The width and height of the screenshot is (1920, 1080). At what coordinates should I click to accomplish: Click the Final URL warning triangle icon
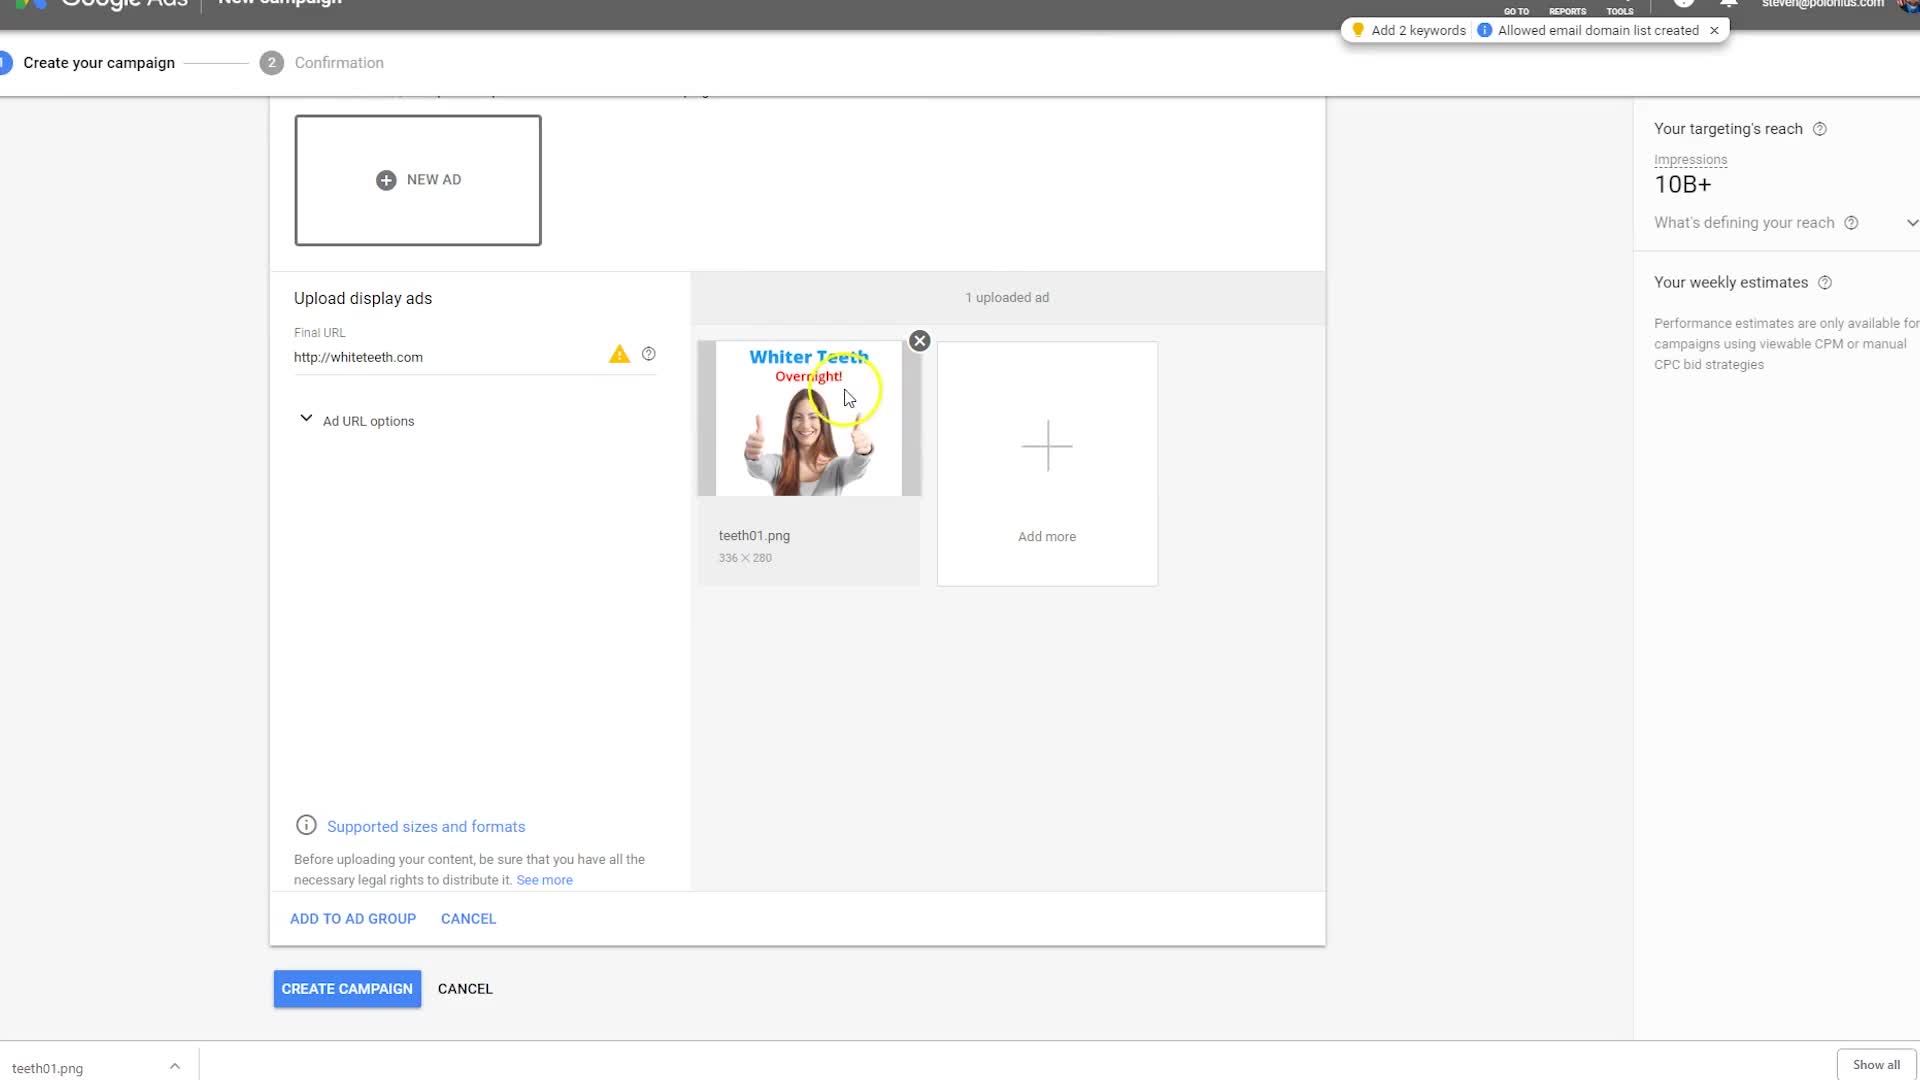[x=619, y=355]
